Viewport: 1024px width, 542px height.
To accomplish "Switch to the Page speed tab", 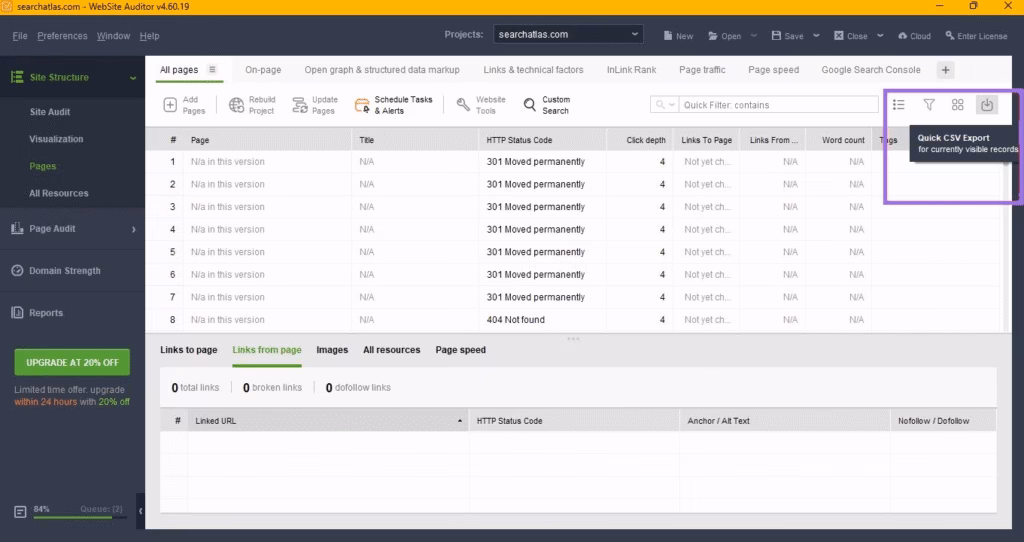I will pos(773,70).
